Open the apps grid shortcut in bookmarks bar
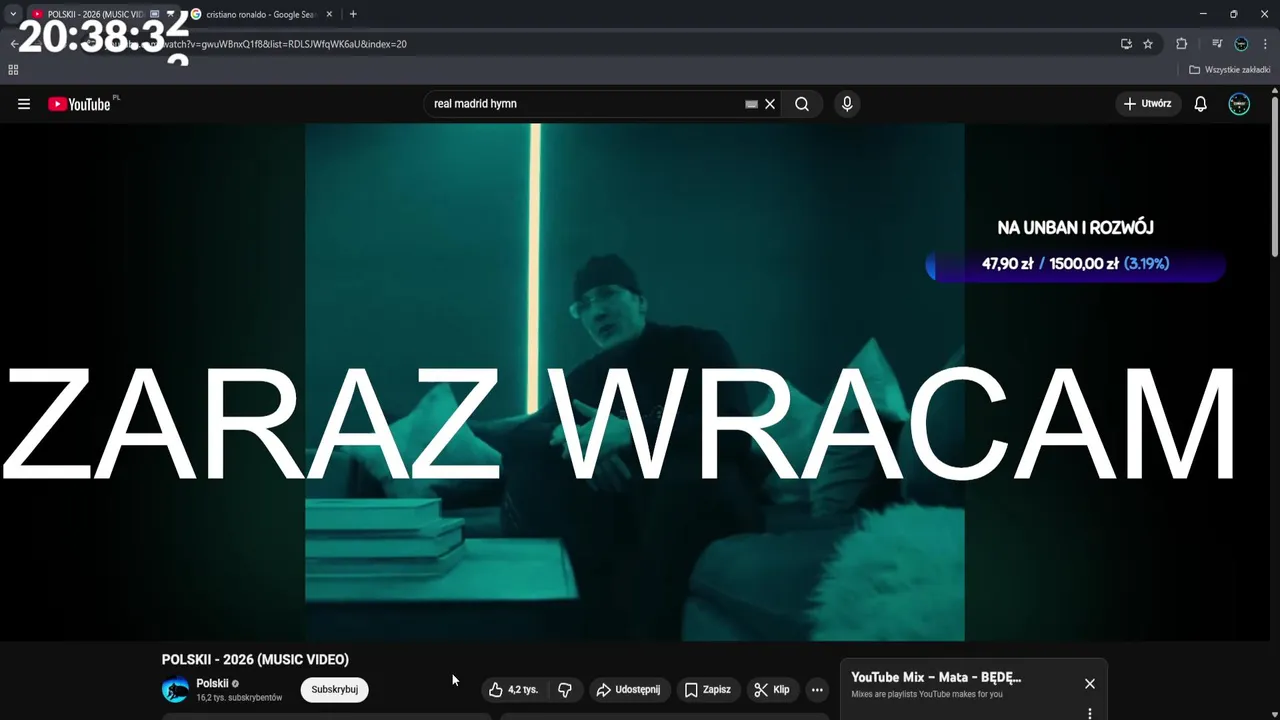Viewport: 1280px width, 720px height. (x=13, y=70)
